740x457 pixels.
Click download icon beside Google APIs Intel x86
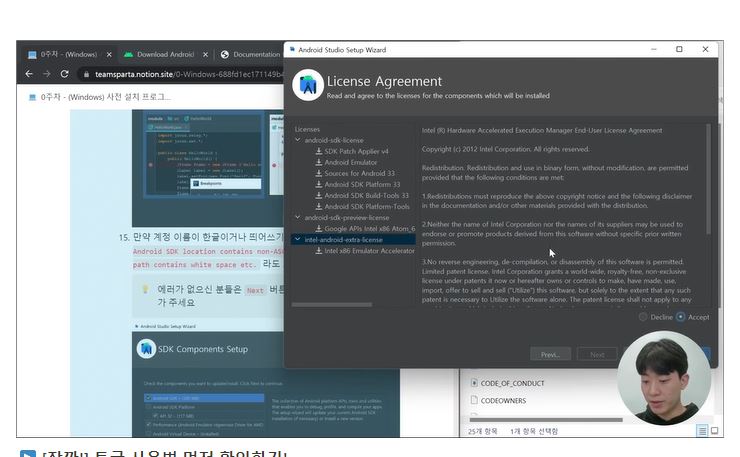(319, 228)
